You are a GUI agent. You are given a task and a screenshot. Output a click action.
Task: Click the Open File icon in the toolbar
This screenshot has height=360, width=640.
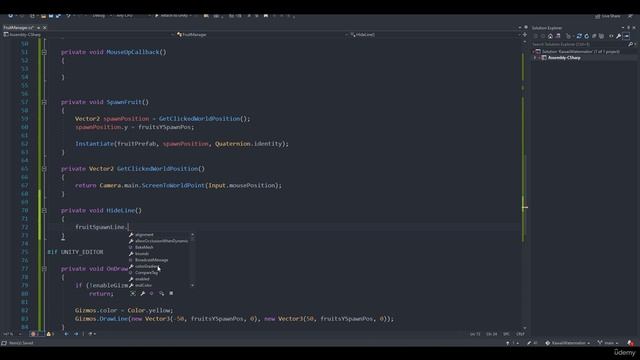click(43, 16)
